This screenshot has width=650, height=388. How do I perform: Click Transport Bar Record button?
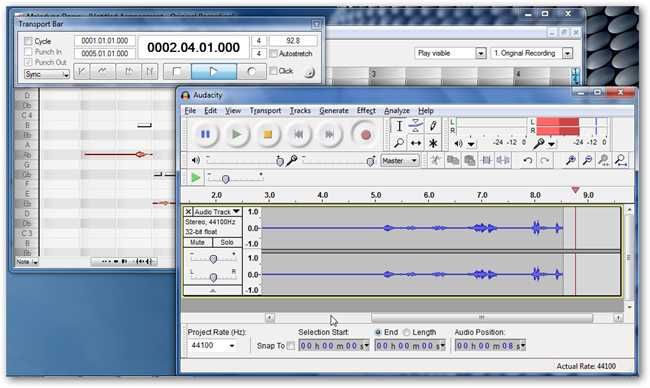tap(252, 72)
